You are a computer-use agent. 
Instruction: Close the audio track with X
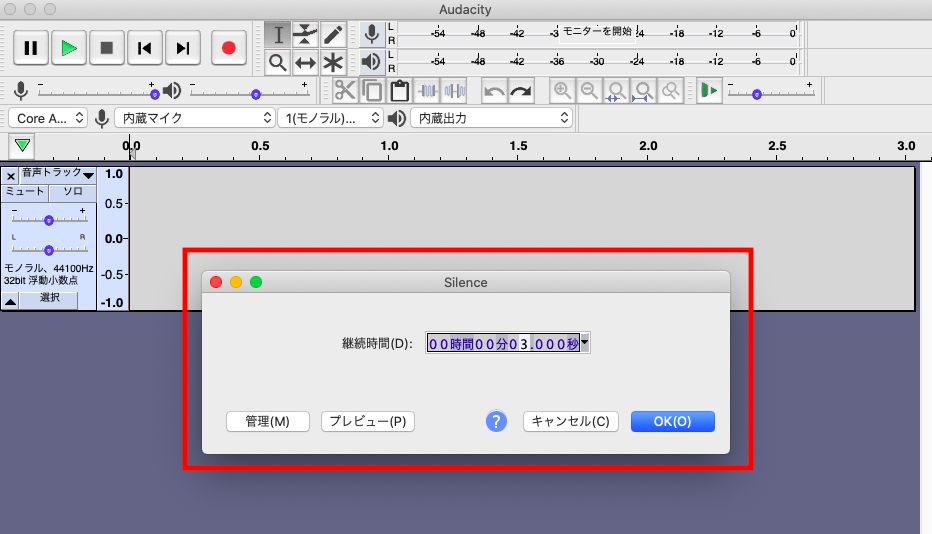[x=11, y=176]
